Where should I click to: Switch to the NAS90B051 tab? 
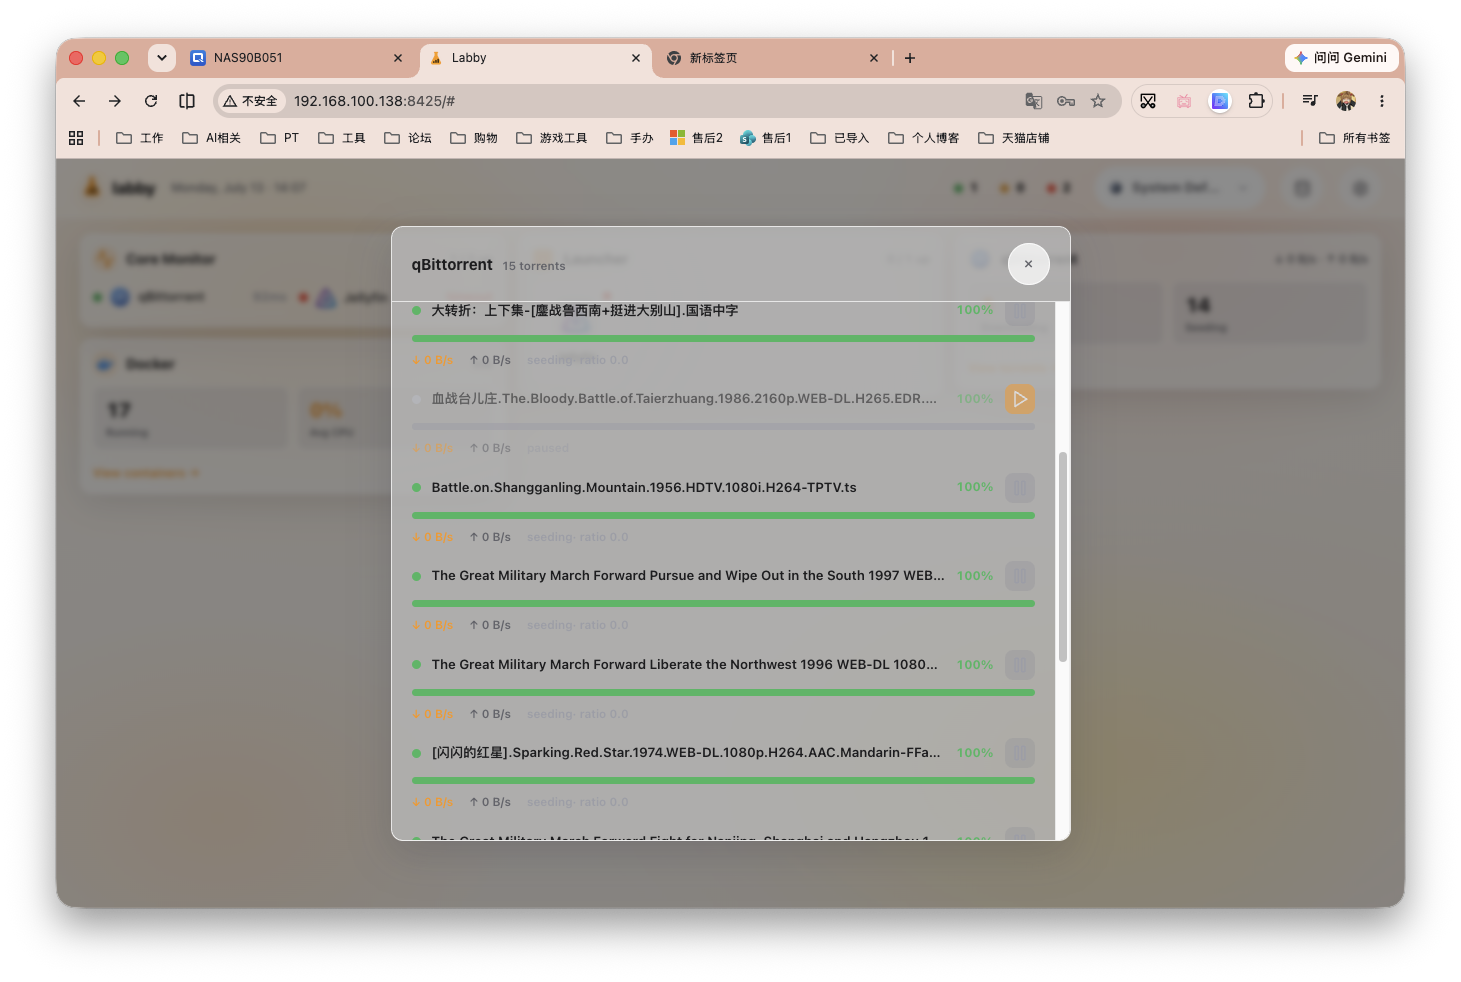point(298,58)
